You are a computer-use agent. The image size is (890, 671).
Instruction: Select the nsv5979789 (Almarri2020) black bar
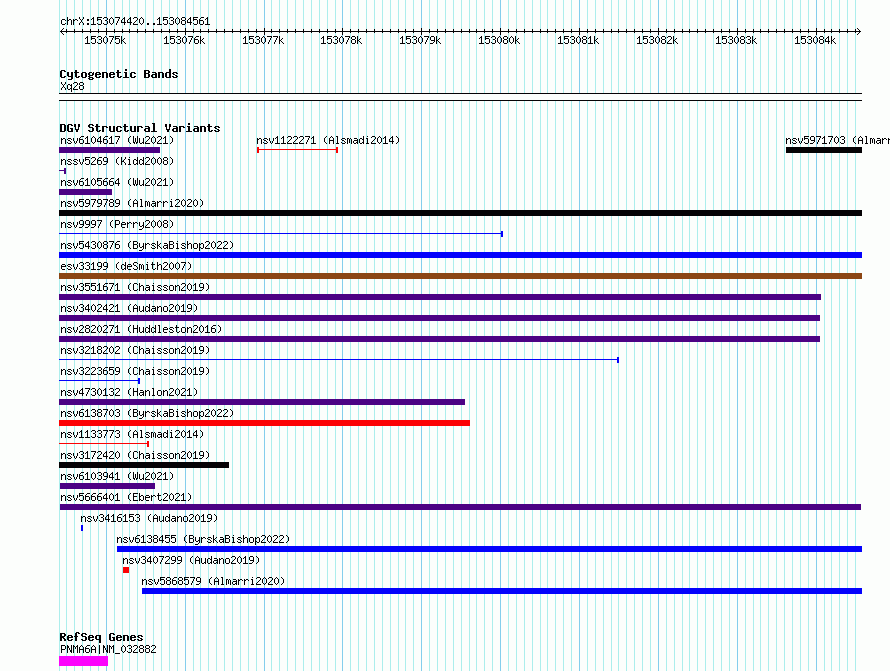pos(460,213)
